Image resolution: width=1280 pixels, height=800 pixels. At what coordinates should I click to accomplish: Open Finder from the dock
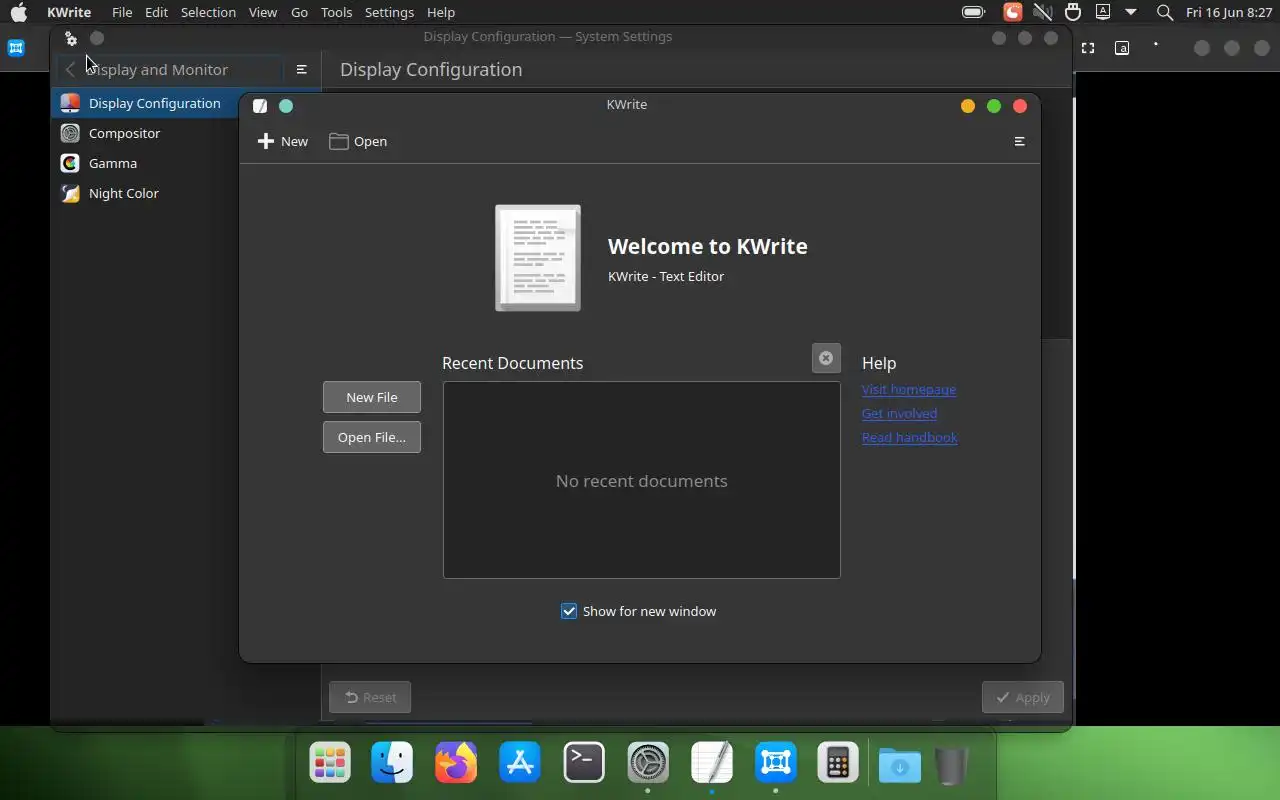tap(392, 763)
